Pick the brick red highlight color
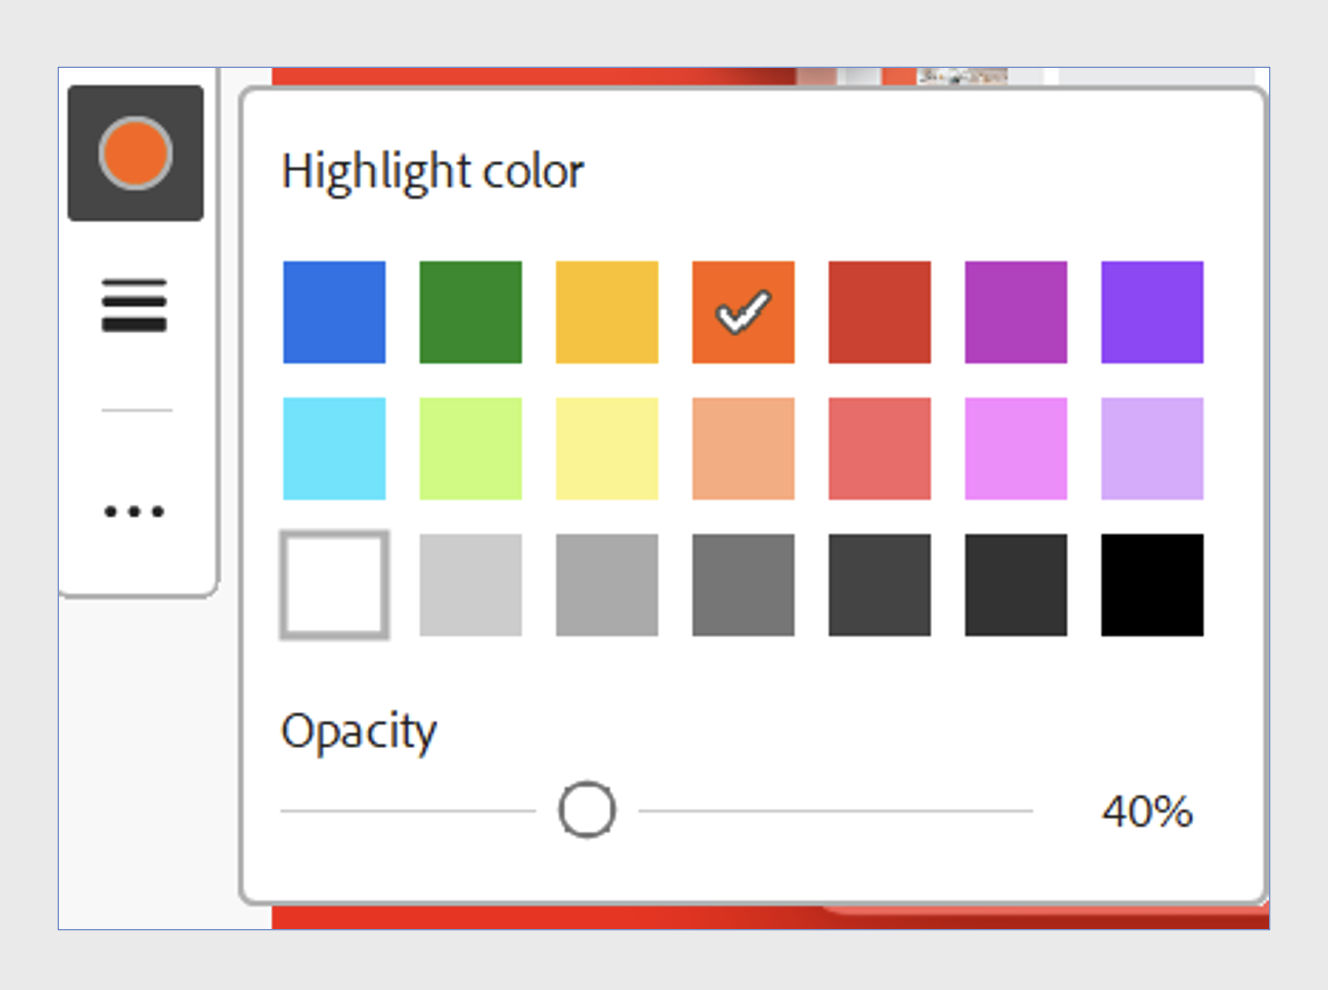Viewport: 1328px width, 990px height. tap(879, 312)
